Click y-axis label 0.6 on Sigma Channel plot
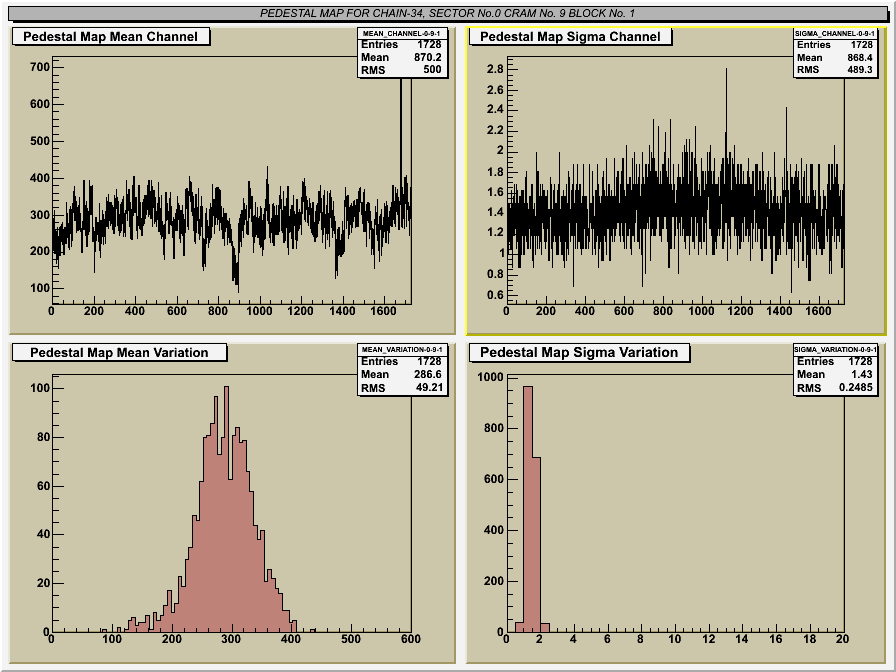Viewport: 896px width, 672px height. (x=495, y=295)
